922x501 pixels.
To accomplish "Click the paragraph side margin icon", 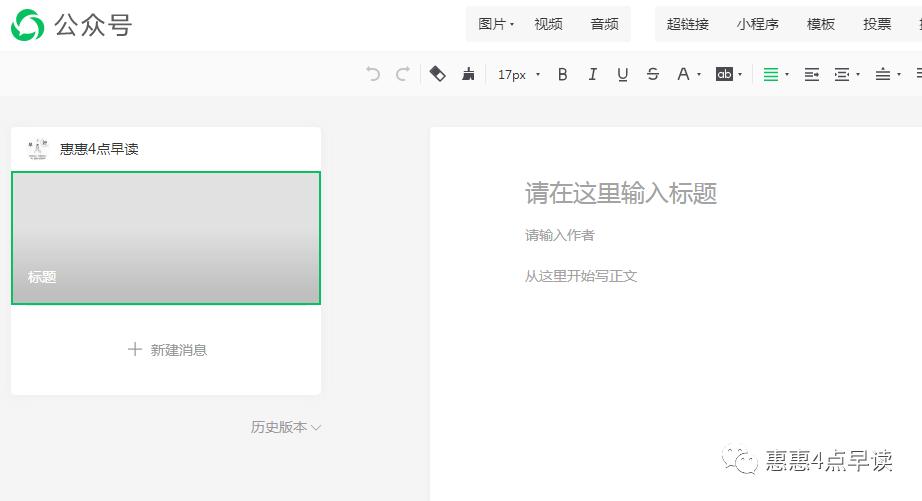I will (842, 75).
